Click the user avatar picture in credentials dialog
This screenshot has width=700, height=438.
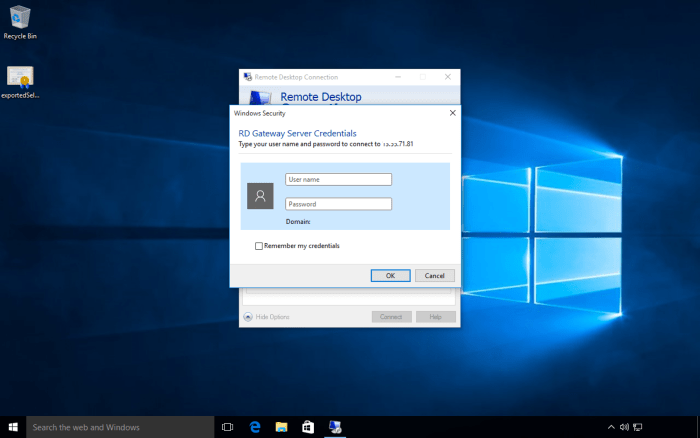[x=260, y=196]
